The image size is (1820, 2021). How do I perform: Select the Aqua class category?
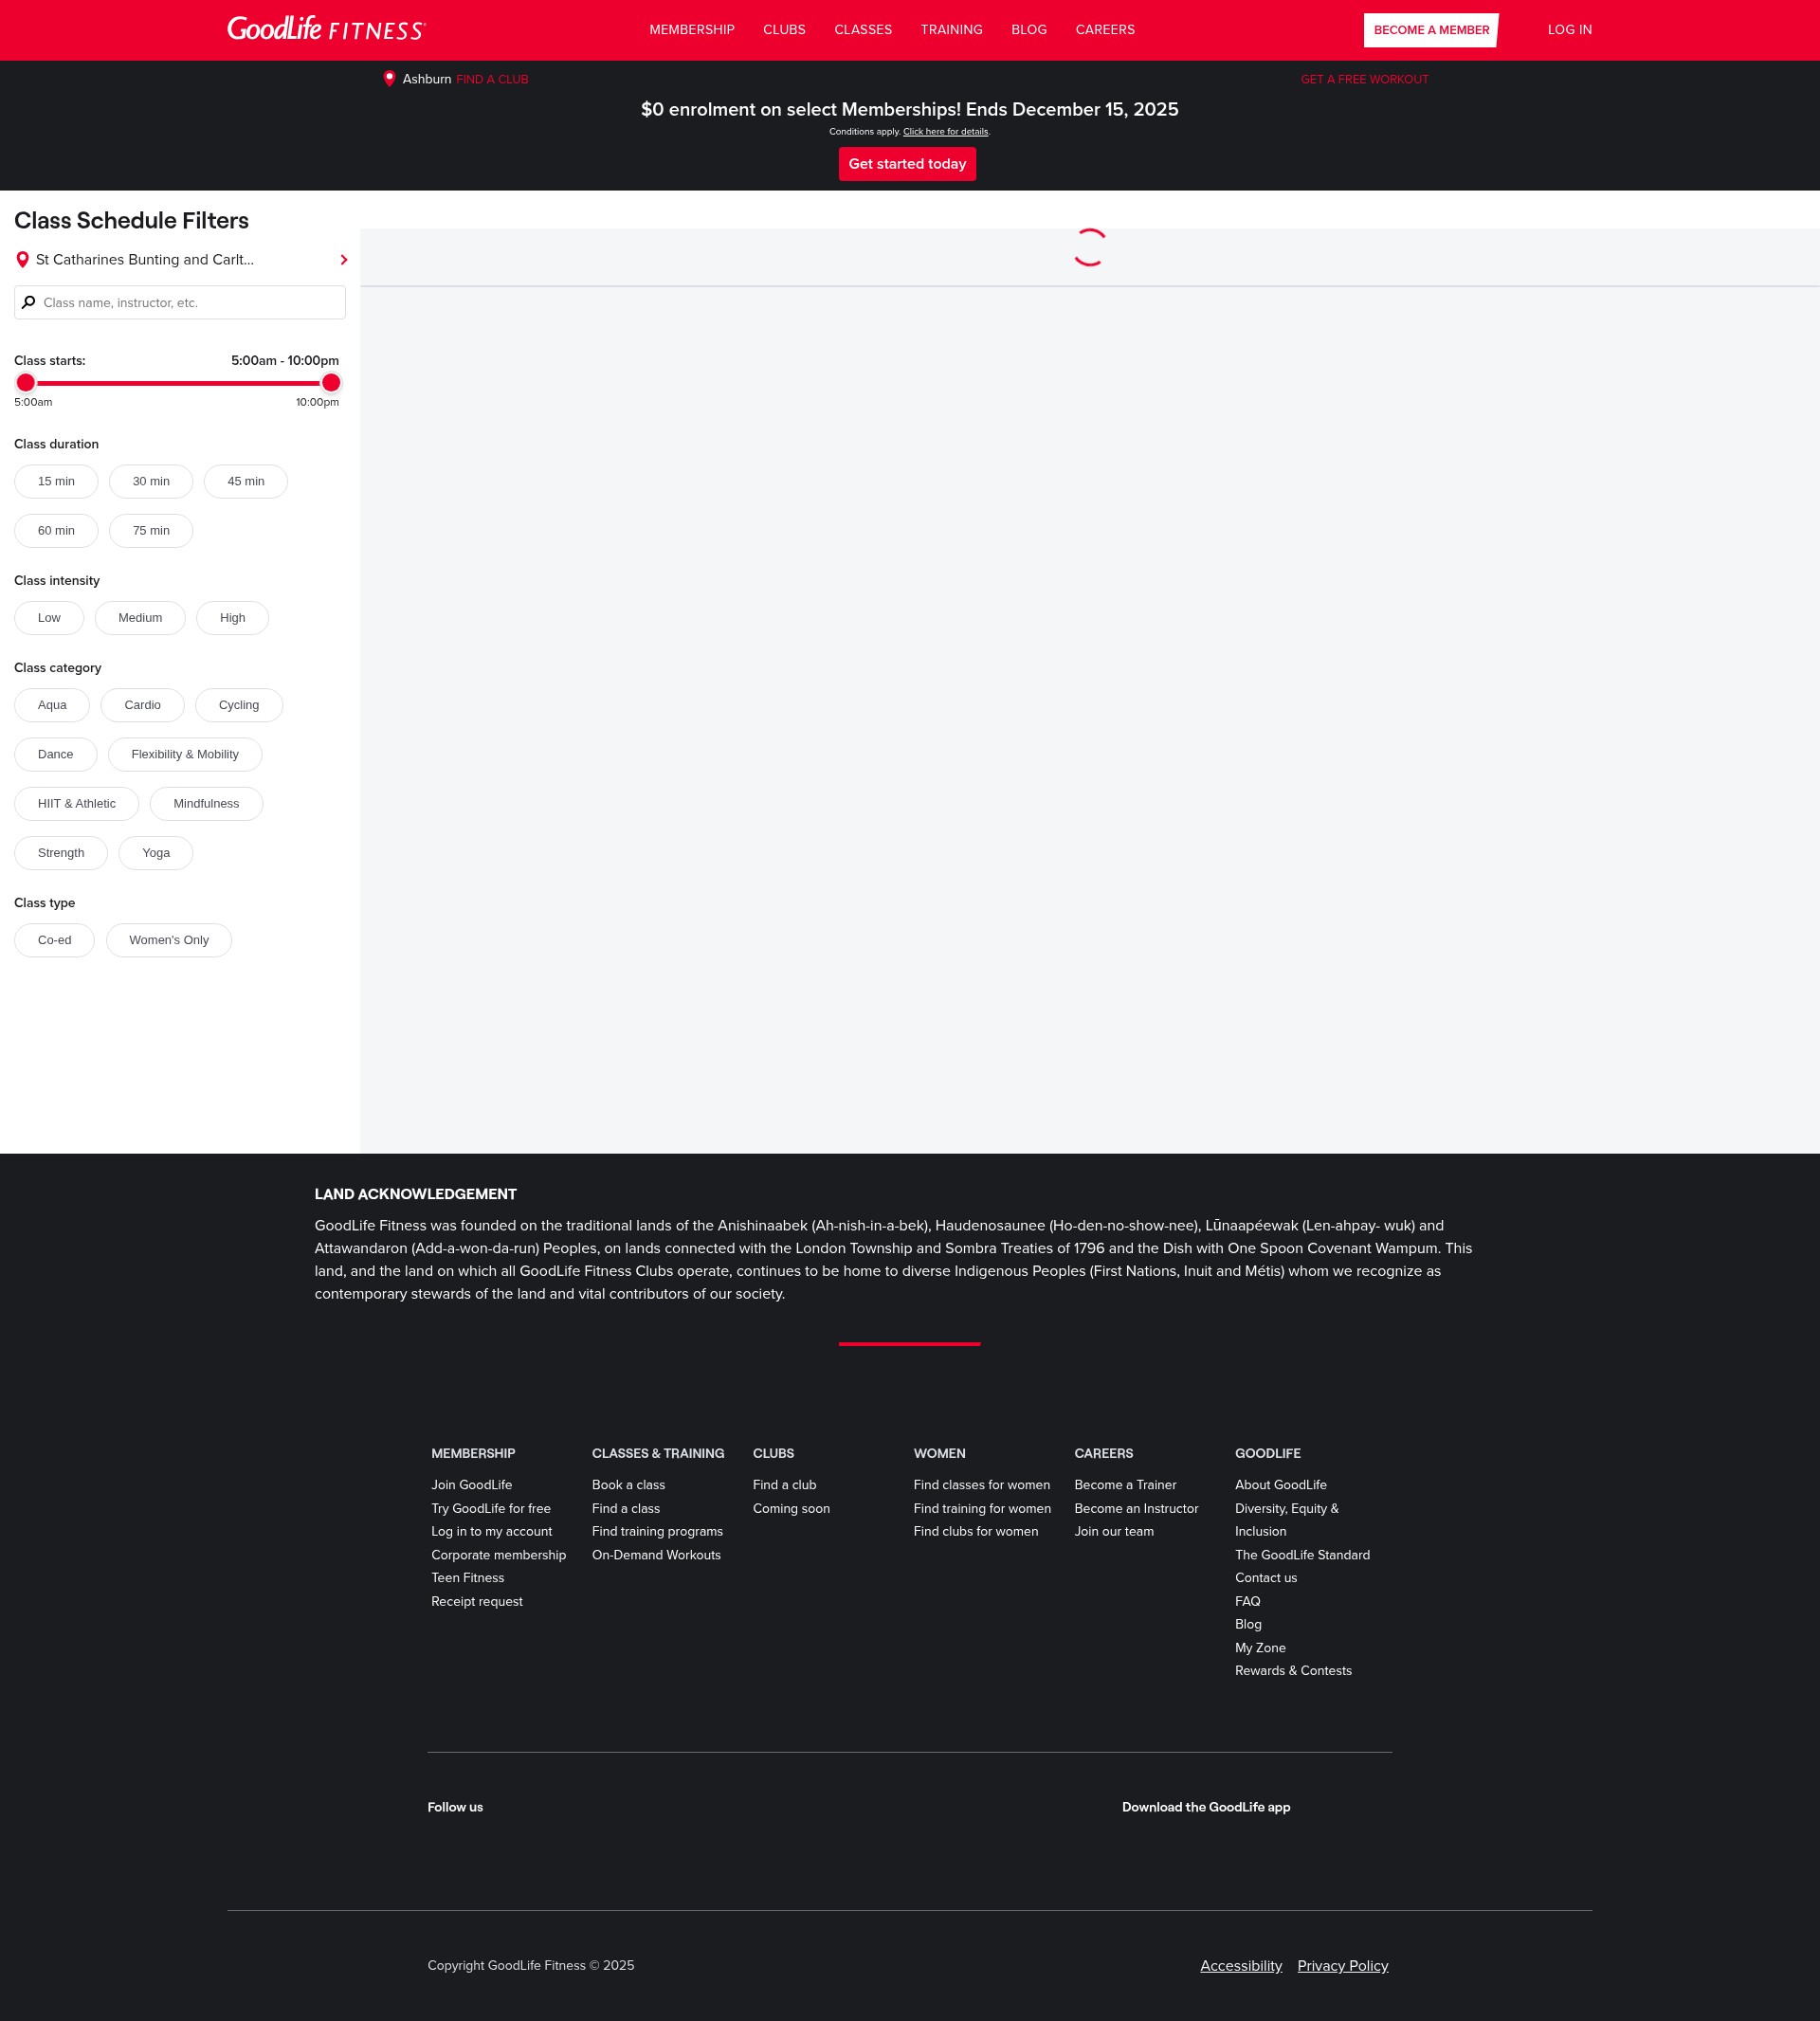pos(52,705)
